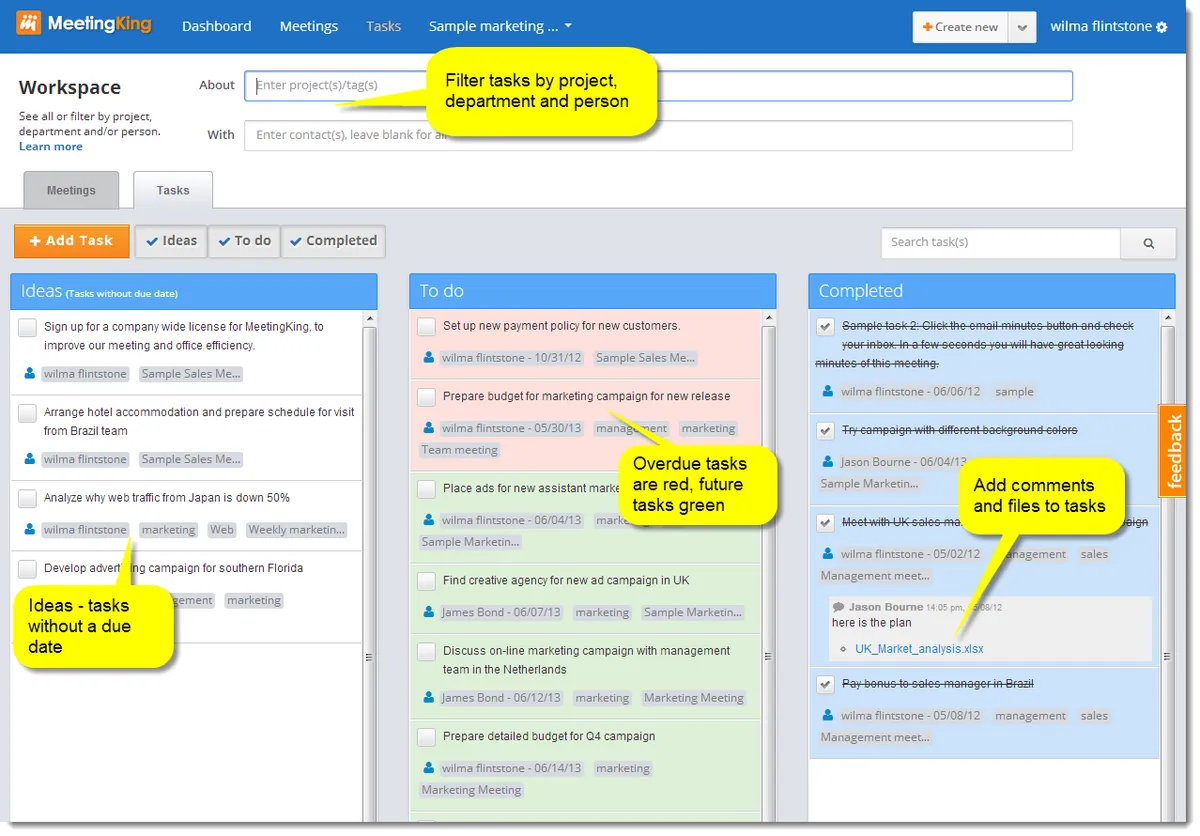Image resolution: width=1200 pixels, height=836 pixels.
Task: Tick checkbox for 'Analyze why web traffic from Japan'
Action: point(27,498)
